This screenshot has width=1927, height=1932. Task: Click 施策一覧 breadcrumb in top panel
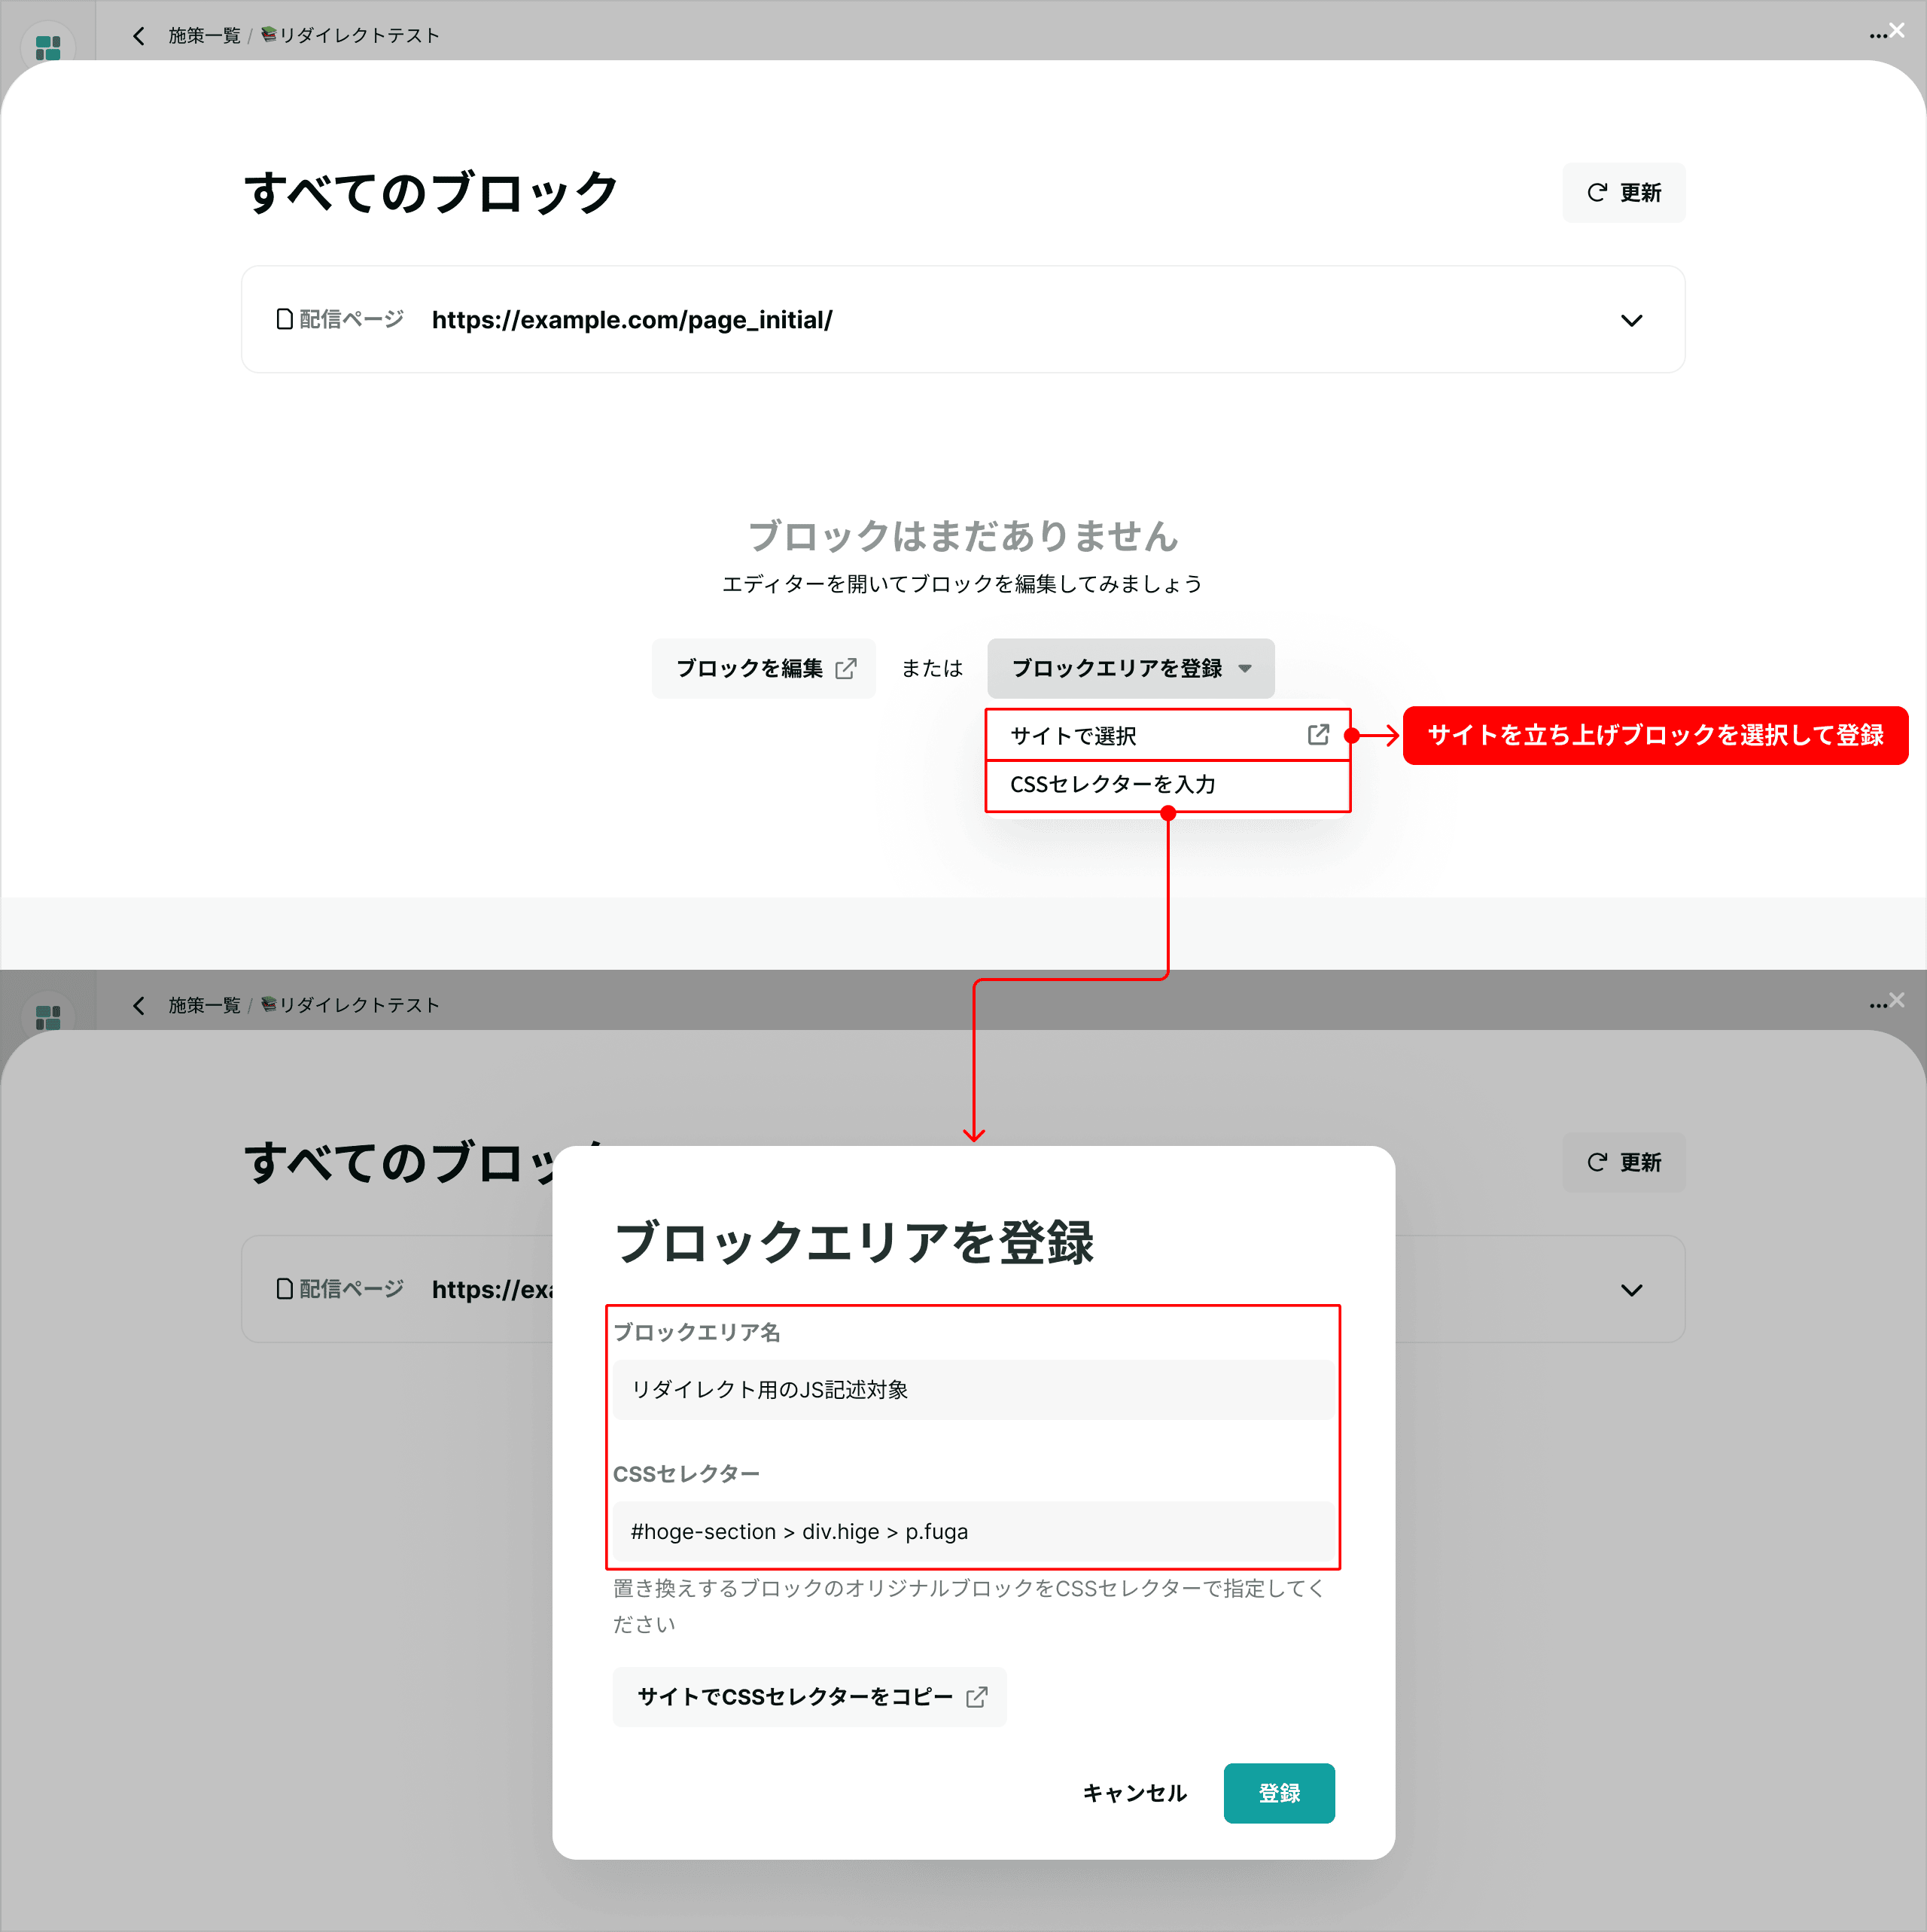(x=204, y=36)
